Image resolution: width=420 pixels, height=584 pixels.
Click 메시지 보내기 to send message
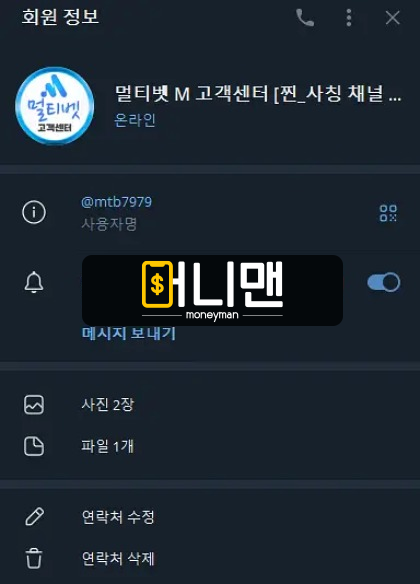pyautogui.click(x=128, y=333)
